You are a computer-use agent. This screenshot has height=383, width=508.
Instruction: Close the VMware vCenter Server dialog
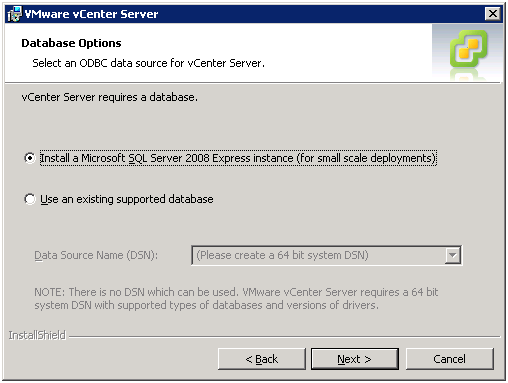click(493, 14)
